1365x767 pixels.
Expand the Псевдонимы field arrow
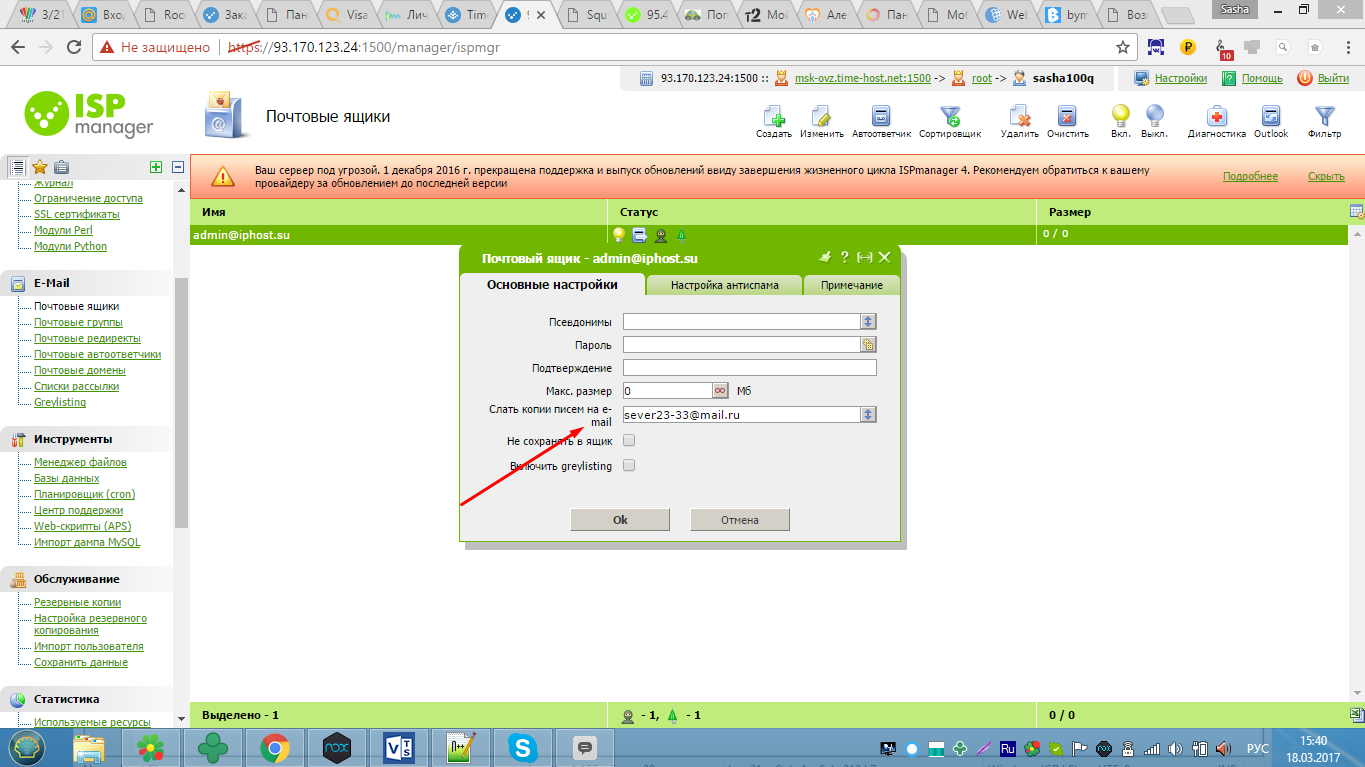point(869,321)
